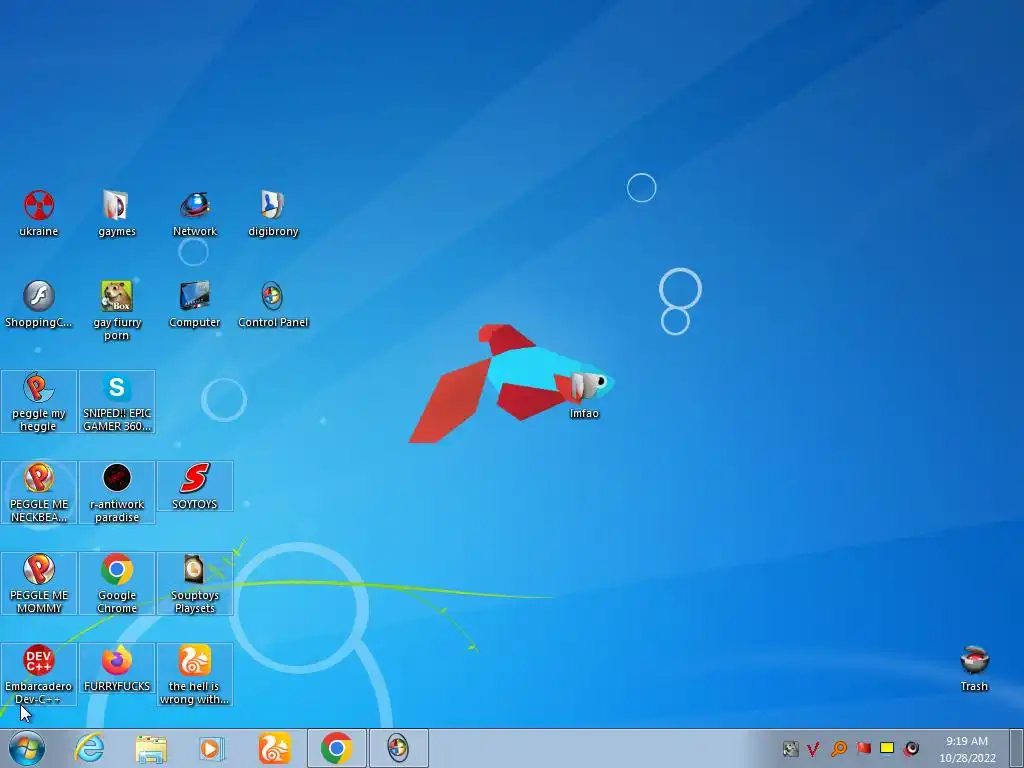Select the lmfao desktop file icon
The image size is (1024, 768).
click(x=584, y=395)
